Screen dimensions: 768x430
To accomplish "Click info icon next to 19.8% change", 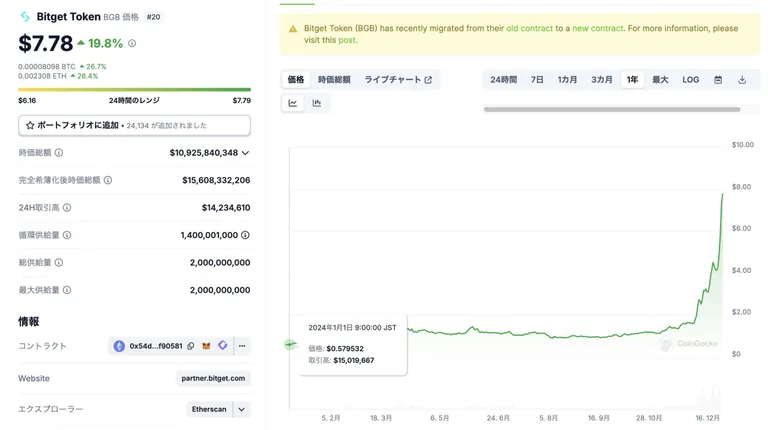I will pos(132,43).
